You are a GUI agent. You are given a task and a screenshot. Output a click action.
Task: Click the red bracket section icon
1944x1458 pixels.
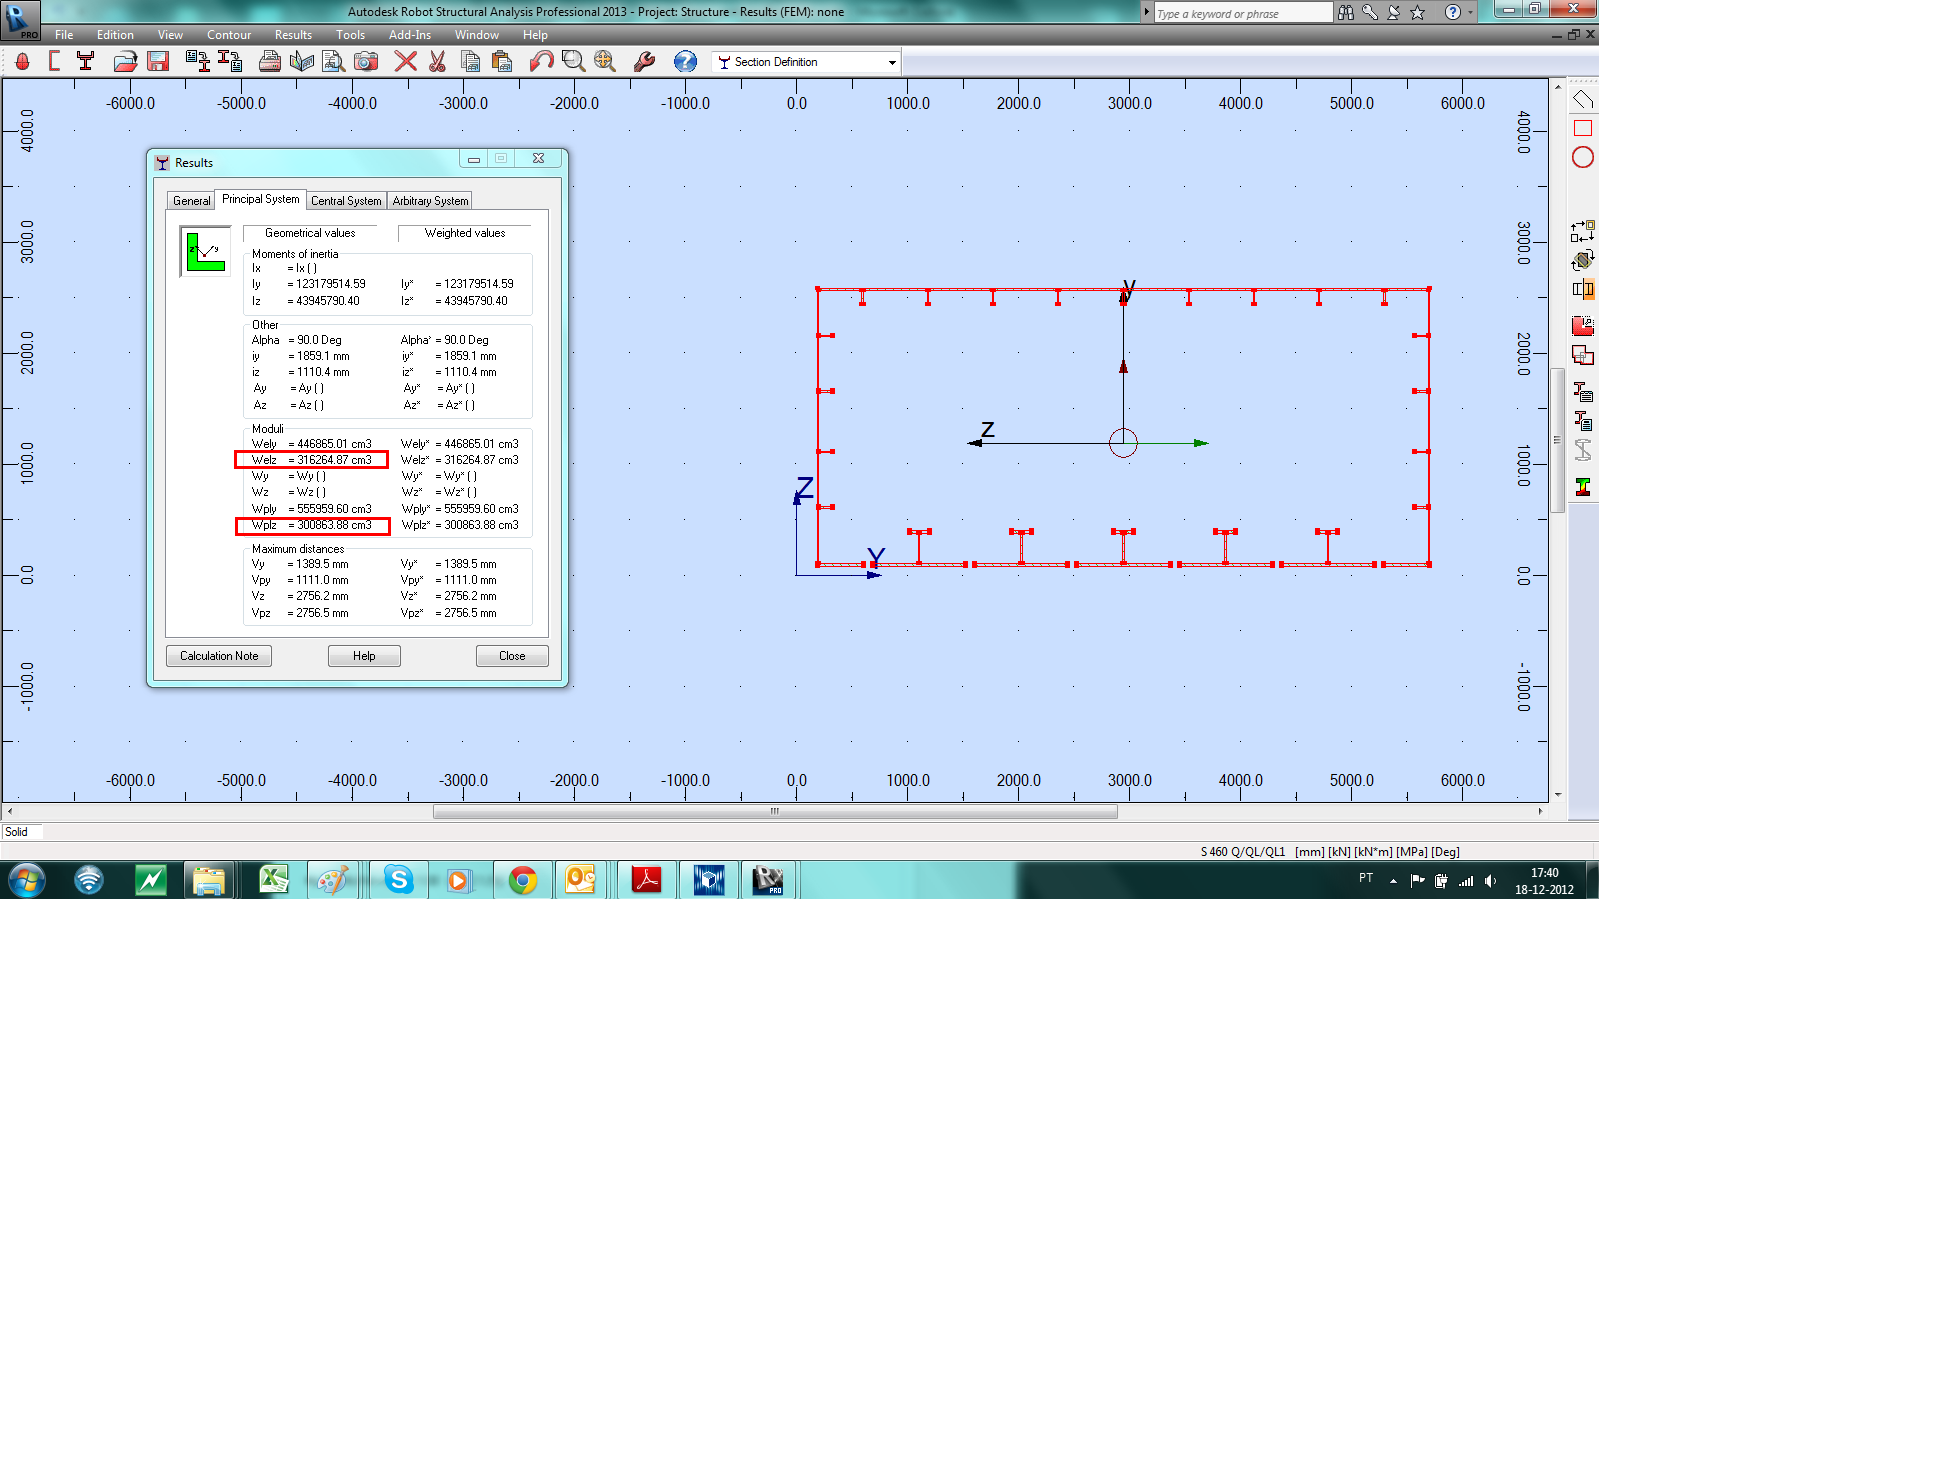click(x=54, y=62)
